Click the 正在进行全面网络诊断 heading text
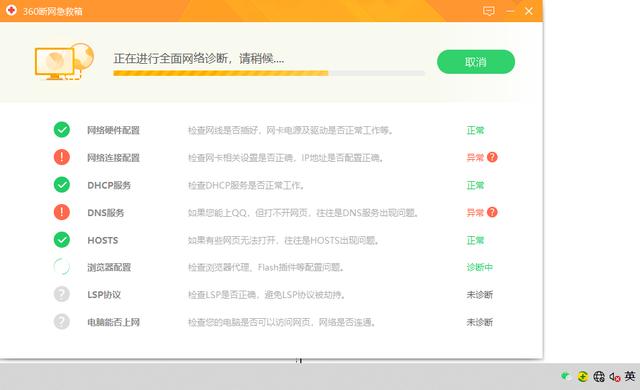The height and width of the screenshot is (390, 640). click(199, 58)
